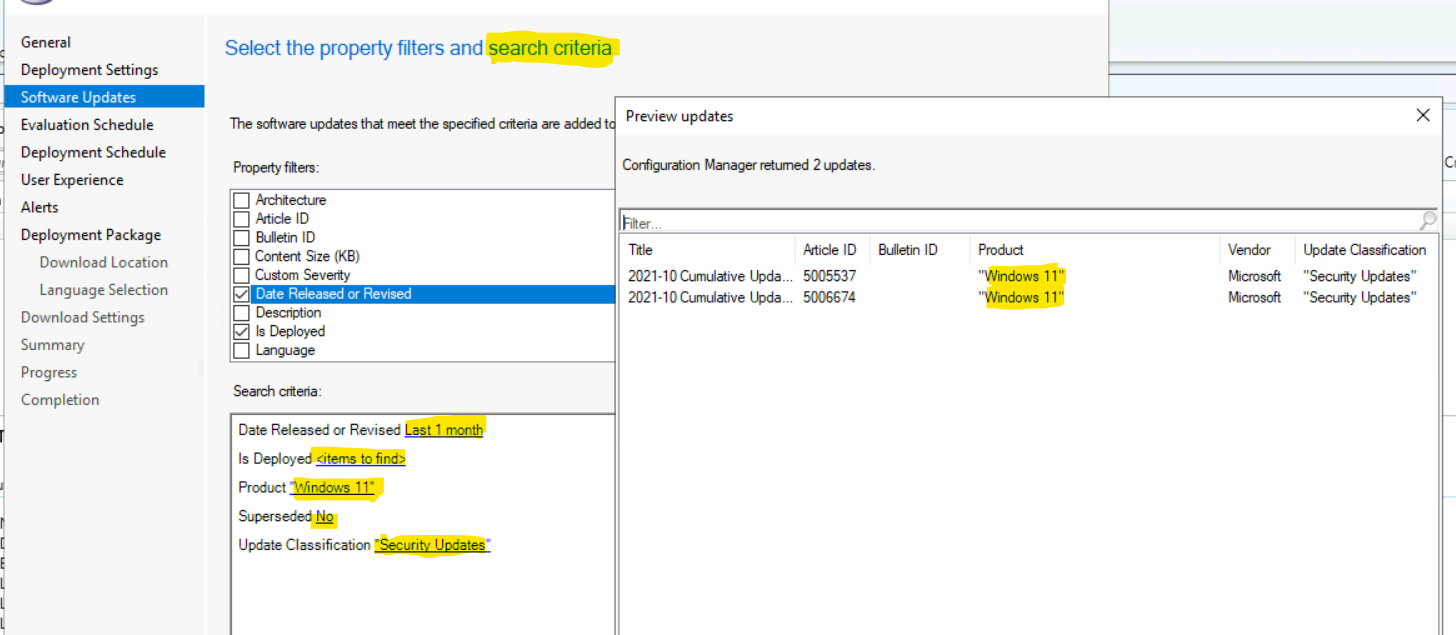1456x635 pixels.
Task: Open the General wizard page
Action: tap(46, 42)
